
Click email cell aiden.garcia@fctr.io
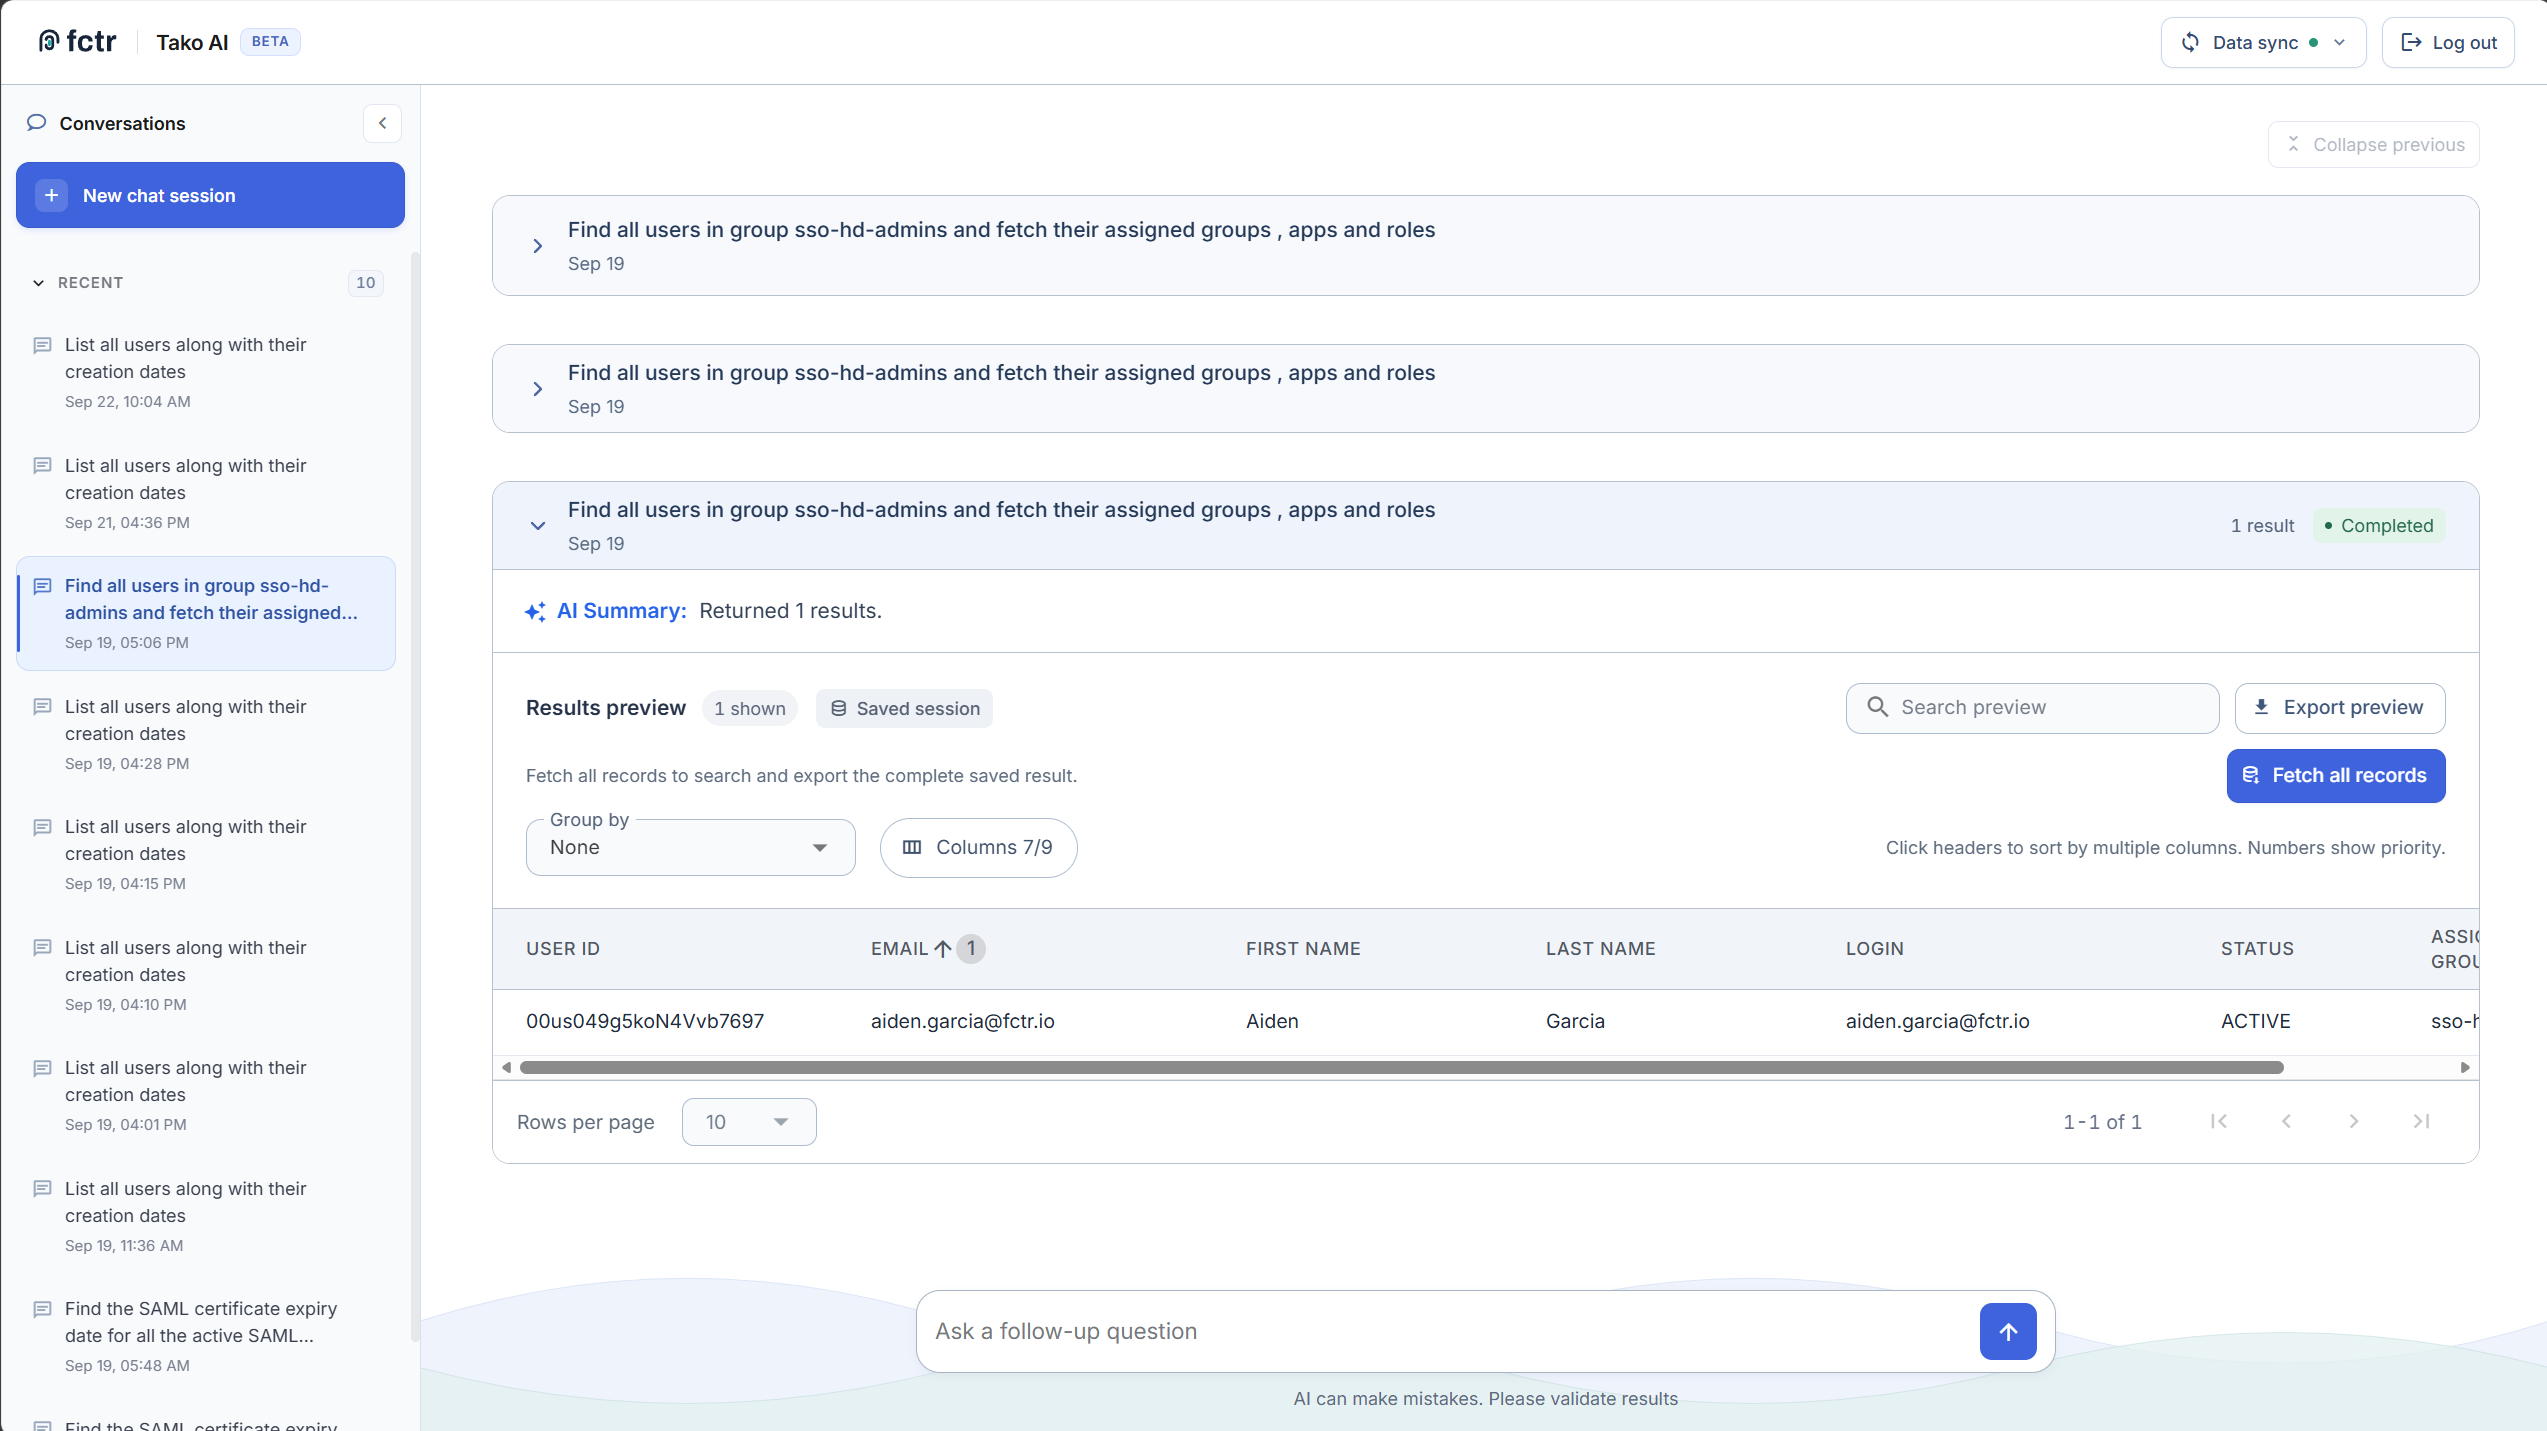tap(962, 1021)
